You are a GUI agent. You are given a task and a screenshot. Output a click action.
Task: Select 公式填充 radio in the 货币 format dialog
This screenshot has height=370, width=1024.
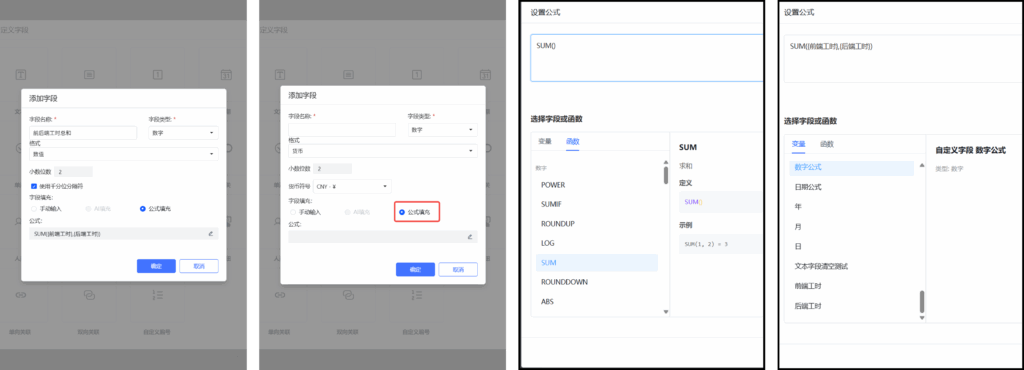[402, 212]
